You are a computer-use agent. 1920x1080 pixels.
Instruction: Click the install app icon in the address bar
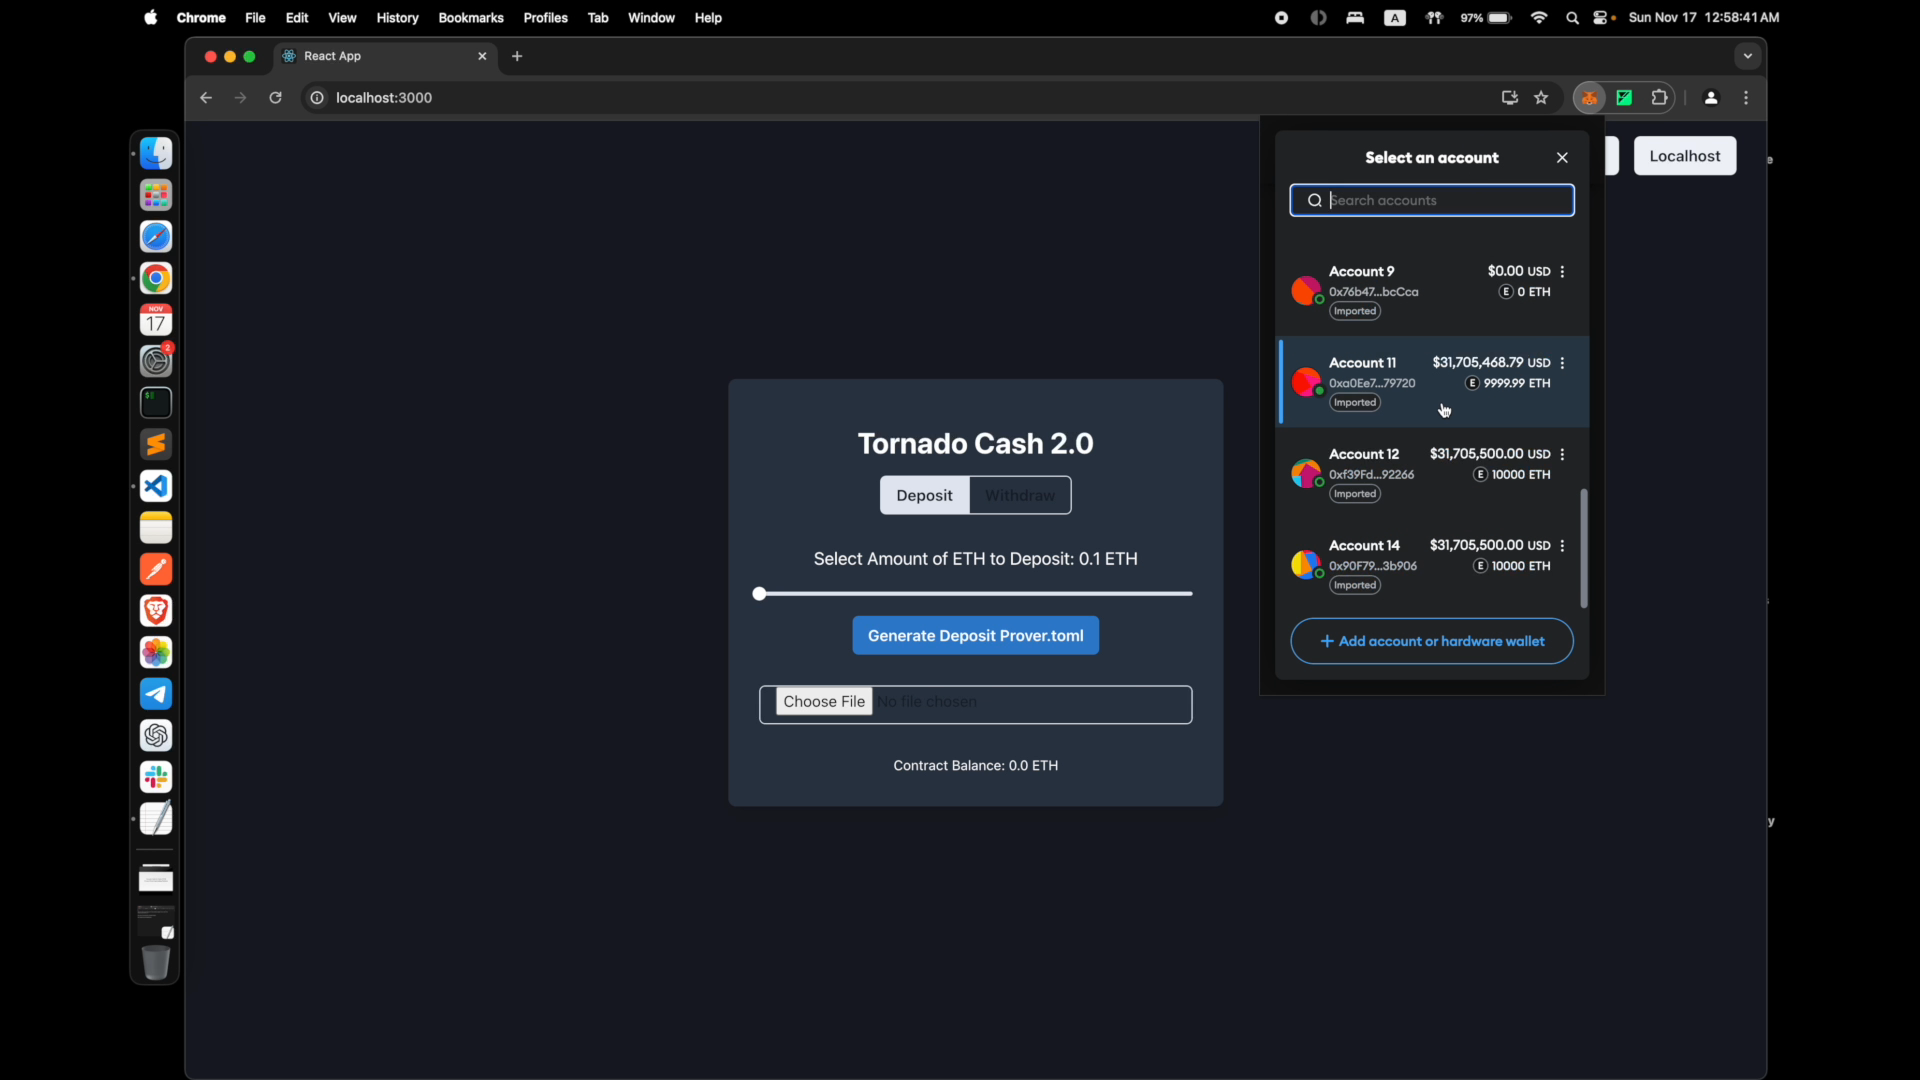click(x=1509, y=98)
